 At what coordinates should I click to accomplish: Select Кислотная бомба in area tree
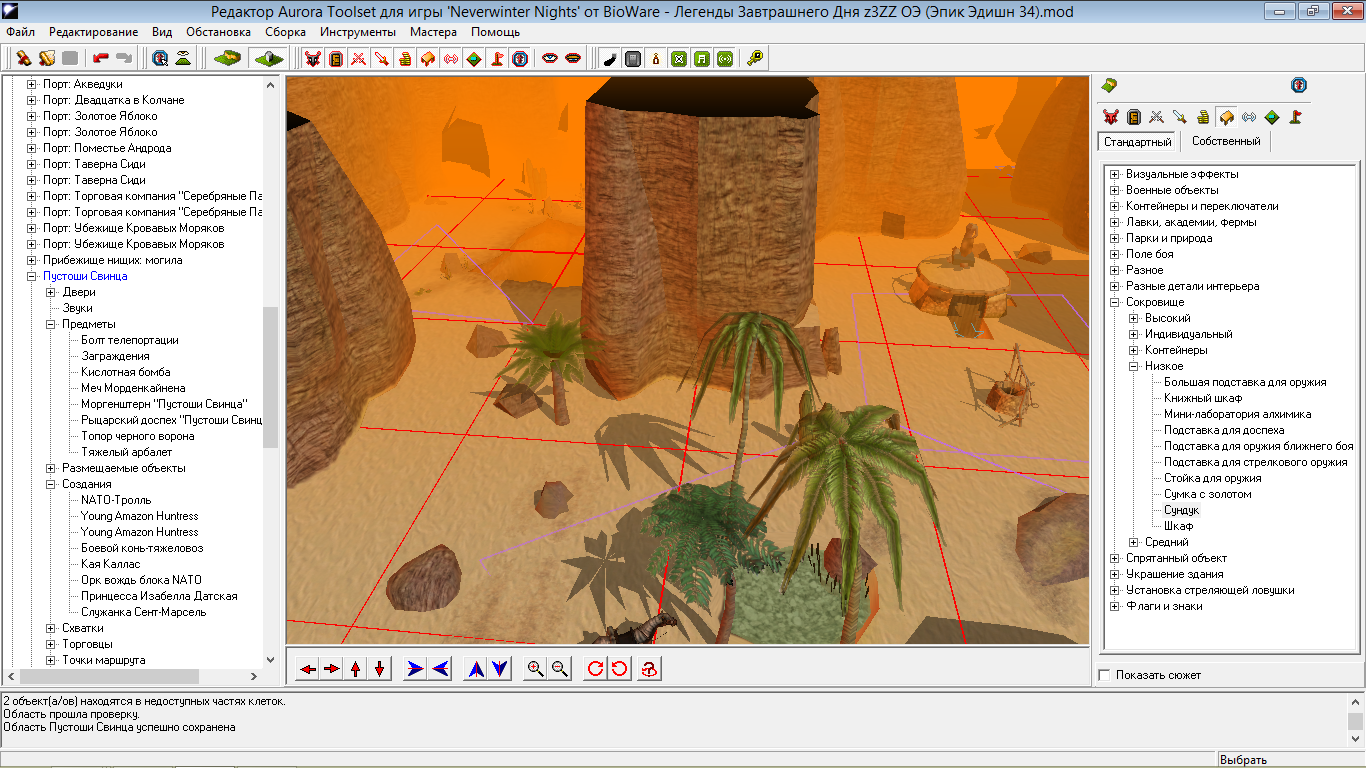[126, 372]
